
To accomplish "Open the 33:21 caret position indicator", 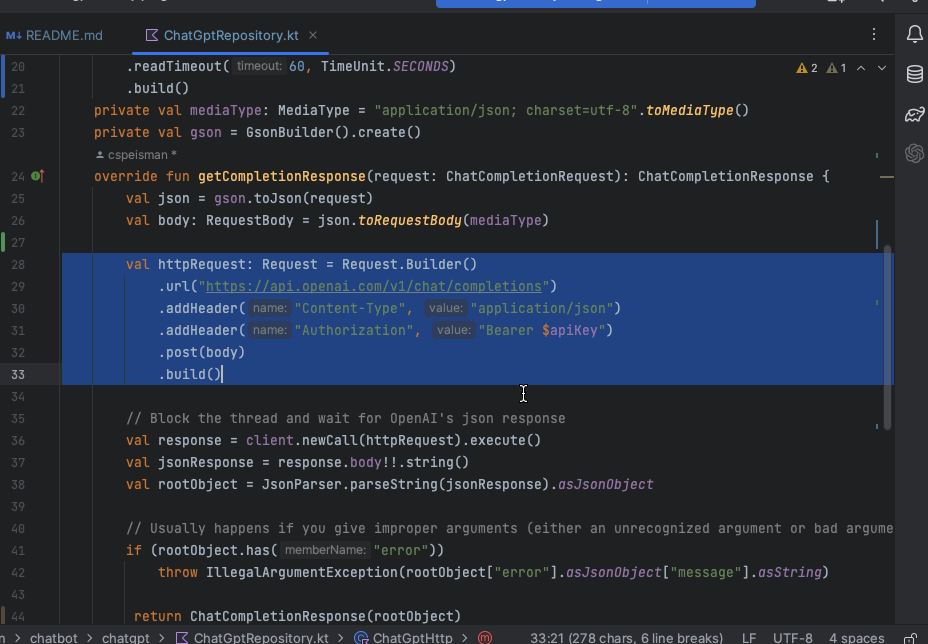I will [x=626, y=637].
